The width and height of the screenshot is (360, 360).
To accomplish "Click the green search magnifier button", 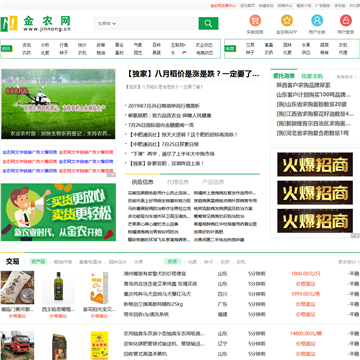I will tap(208, 23).
